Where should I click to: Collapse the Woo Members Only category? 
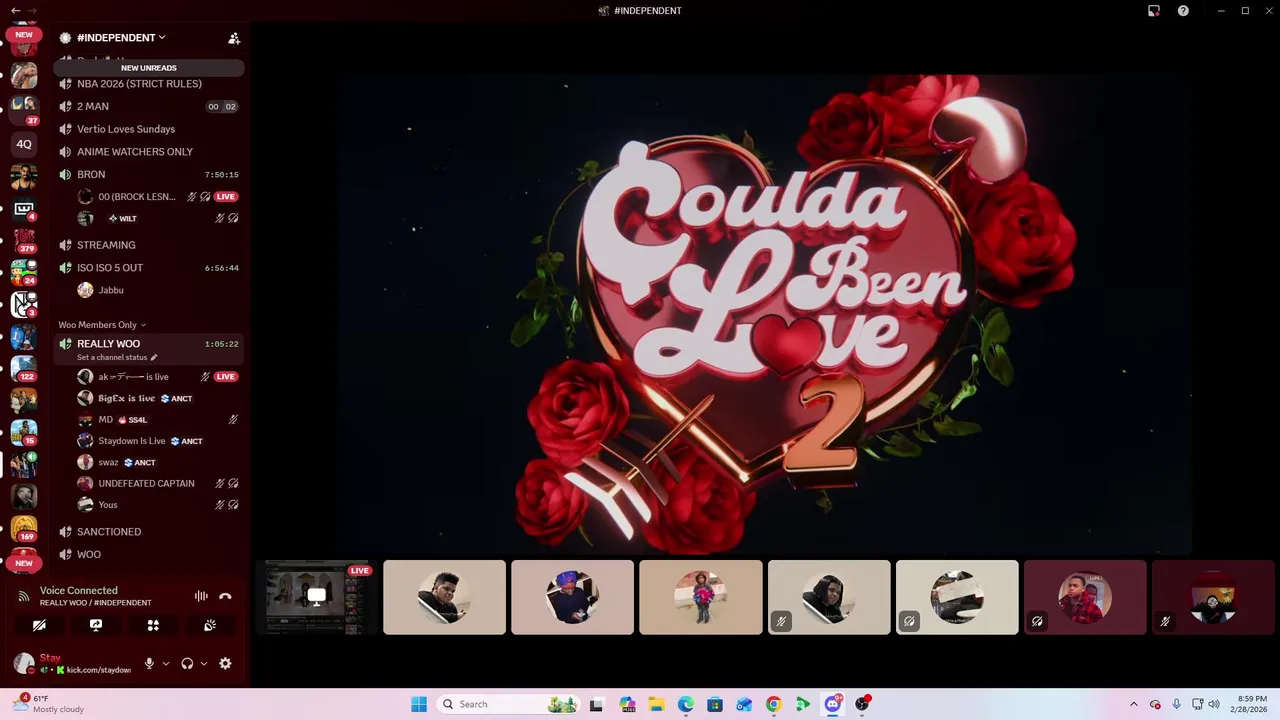point(102,325)
